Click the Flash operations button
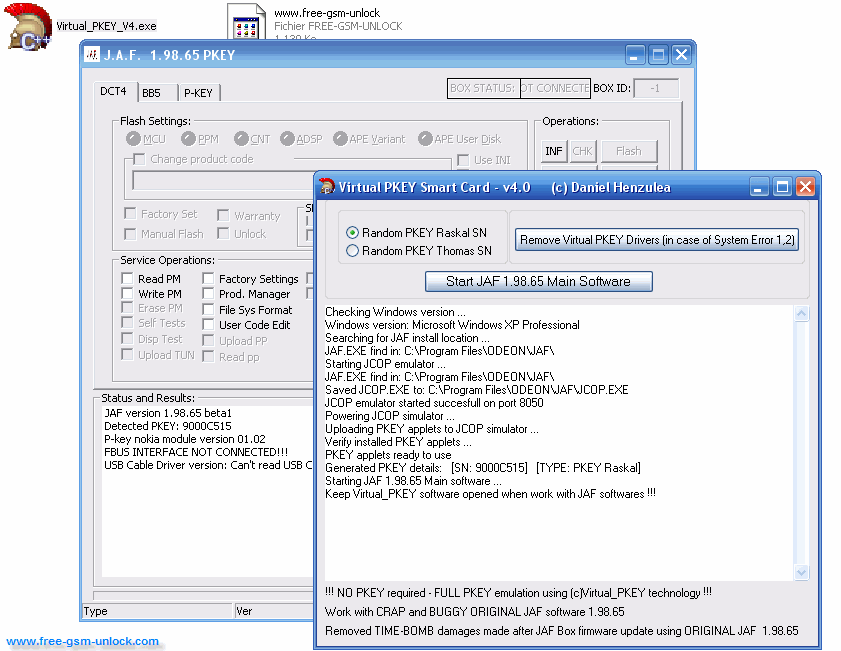This screenshot has width=841, height=651. coord(629,151)
